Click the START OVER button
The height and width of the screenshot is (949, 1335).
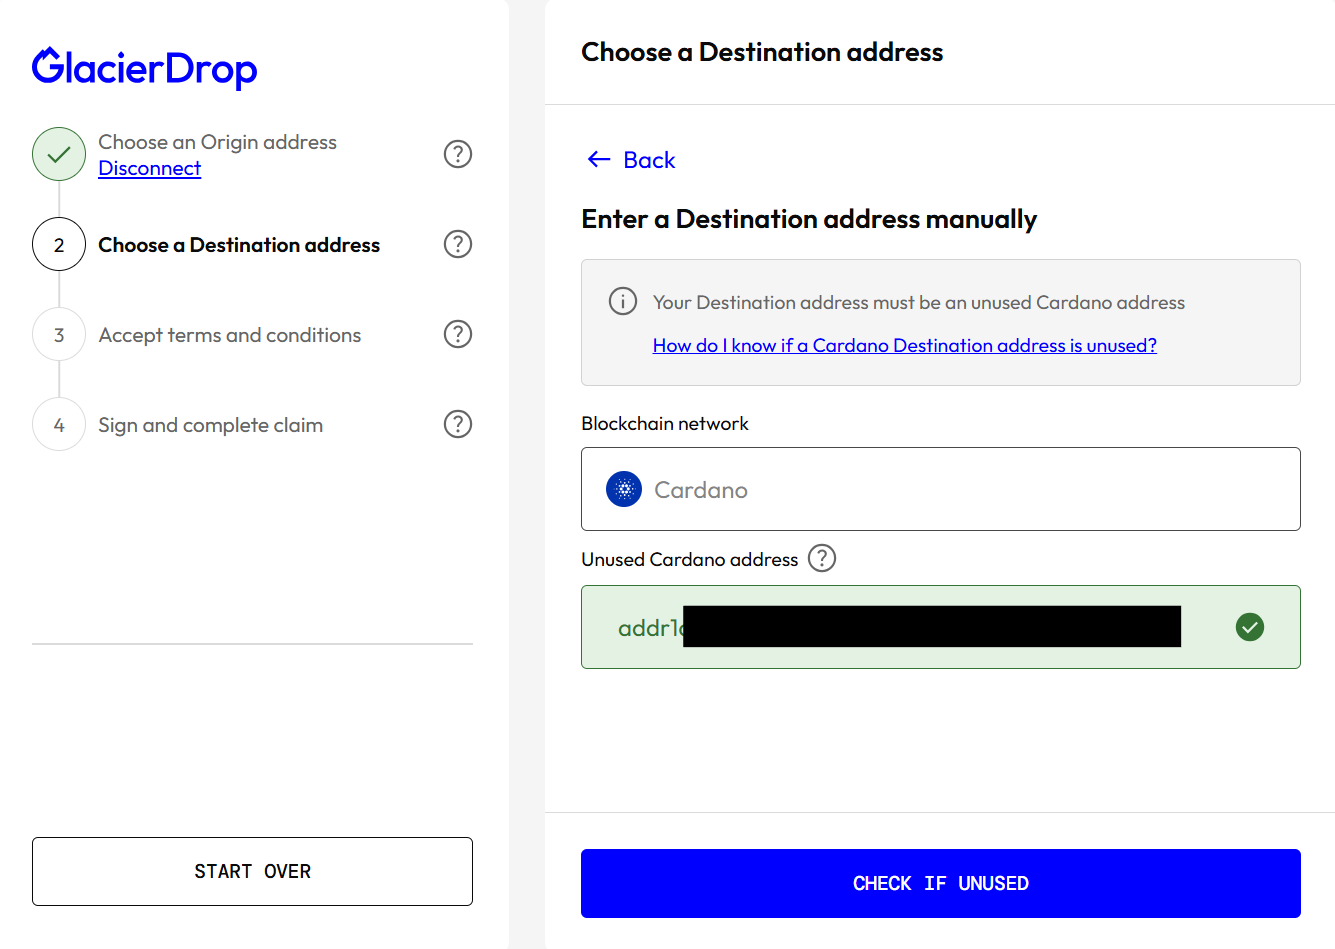click(x=252, y=871)
